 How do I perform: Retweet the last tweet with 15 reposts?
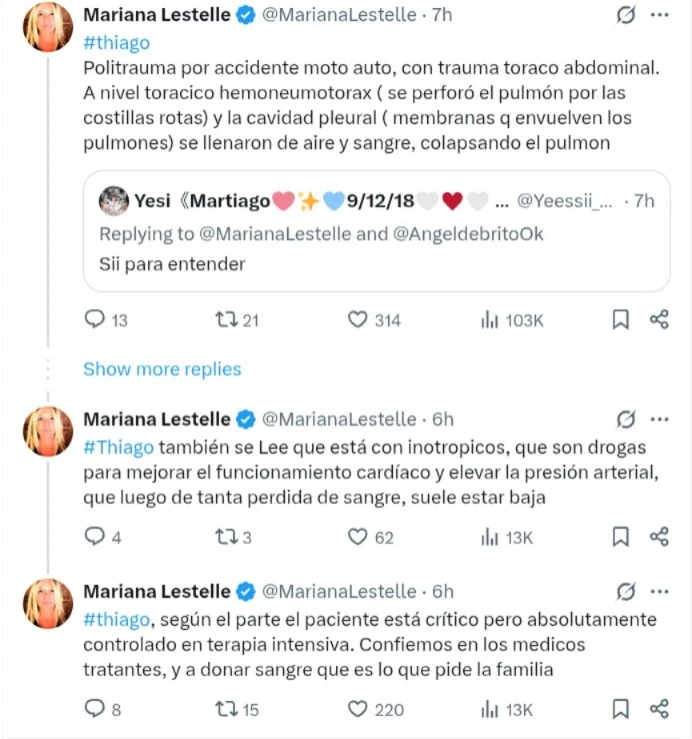(226, 709)
